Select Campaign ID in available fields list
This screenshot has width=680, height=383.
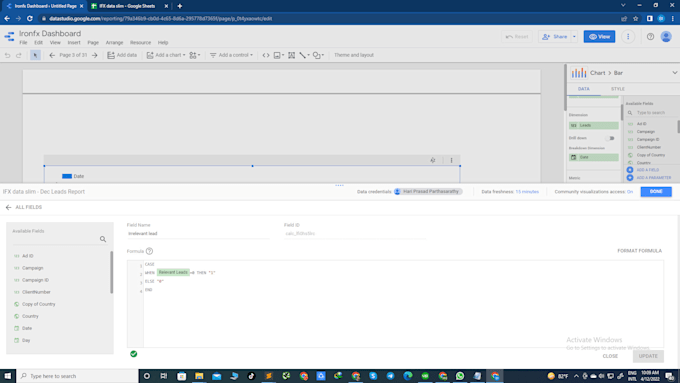[x=35, y=280]
